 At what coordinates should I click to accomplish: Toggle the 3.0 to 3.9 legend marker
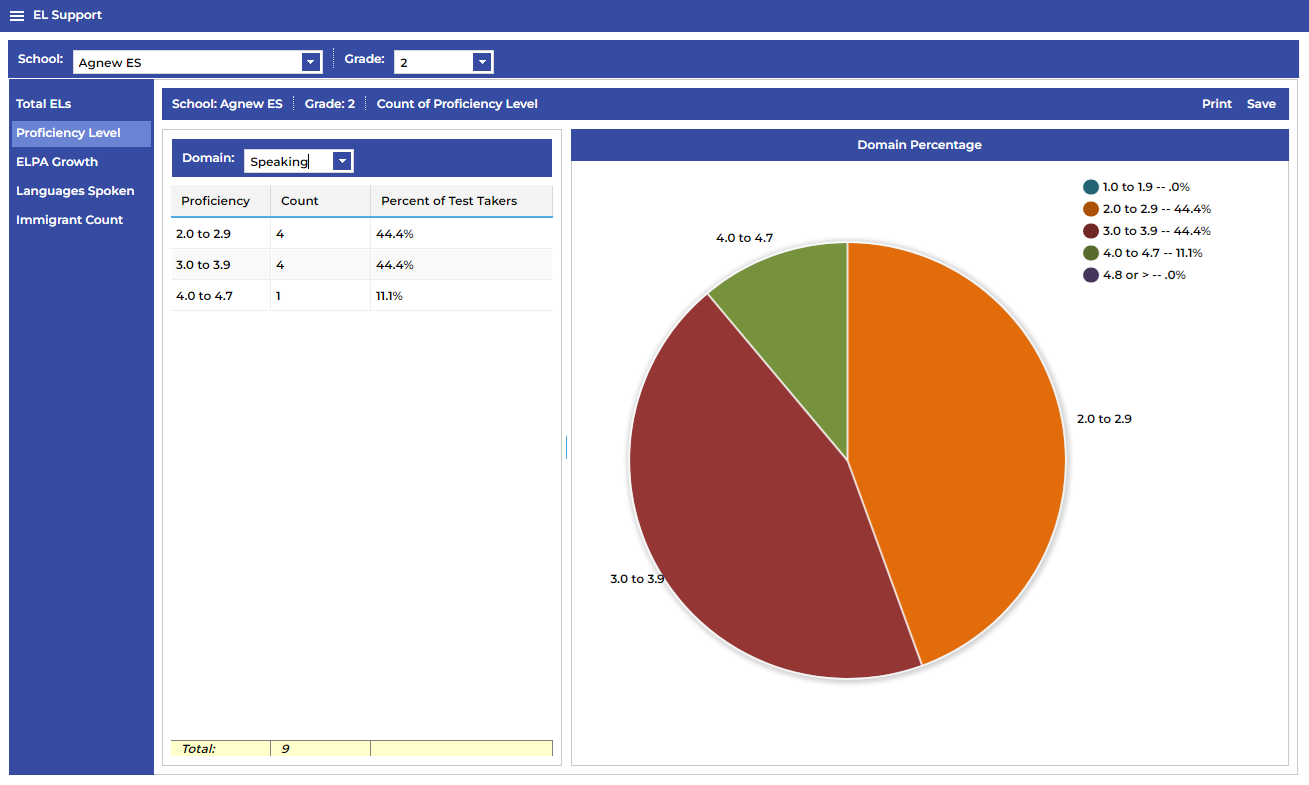tap(1091, 231)
